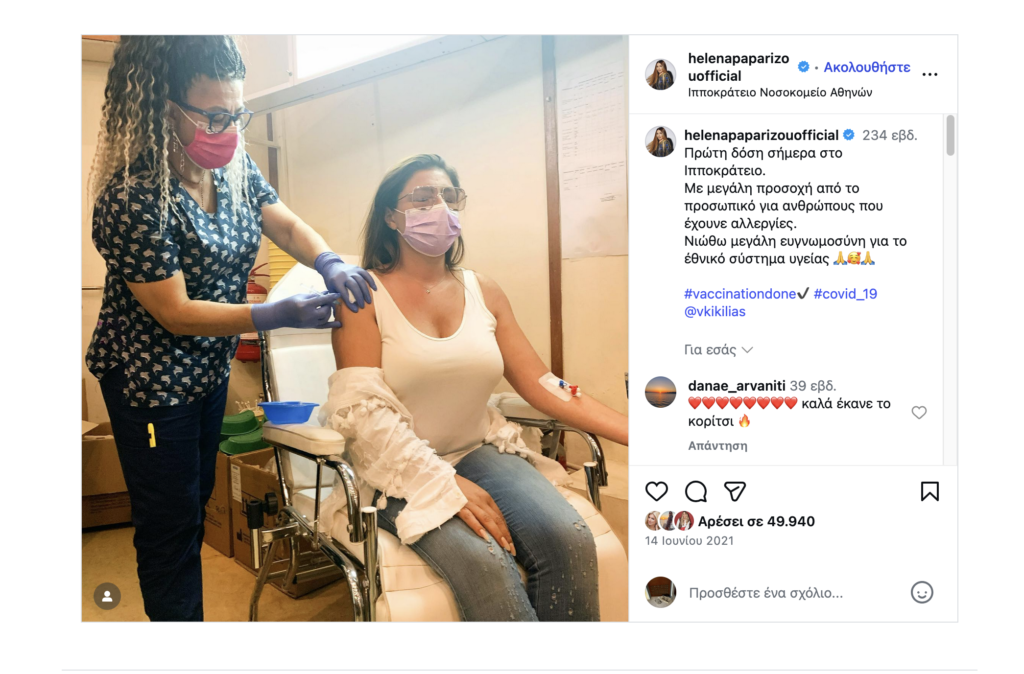Open danae_arvaniti profile avatar
This screenshot has width=1024, height=674.
coord(660,392)
